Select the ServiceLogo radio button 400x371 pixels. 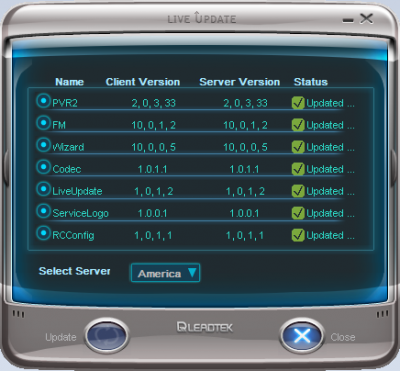point(43,211)
